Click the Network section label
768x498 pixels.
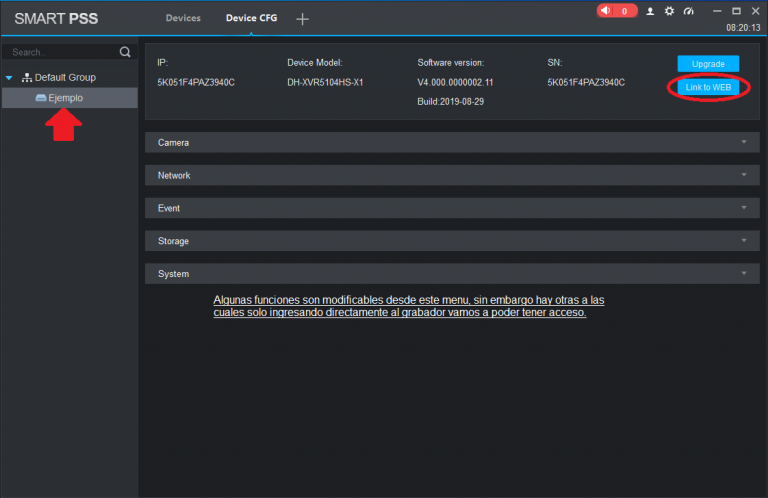coord(174,175)
